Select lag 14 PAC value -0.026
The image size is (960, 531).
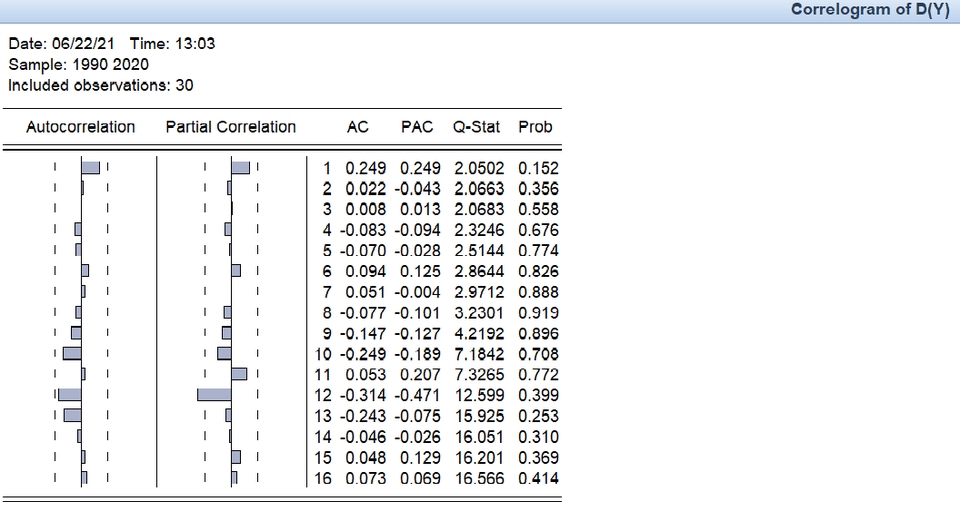point(418,437)
